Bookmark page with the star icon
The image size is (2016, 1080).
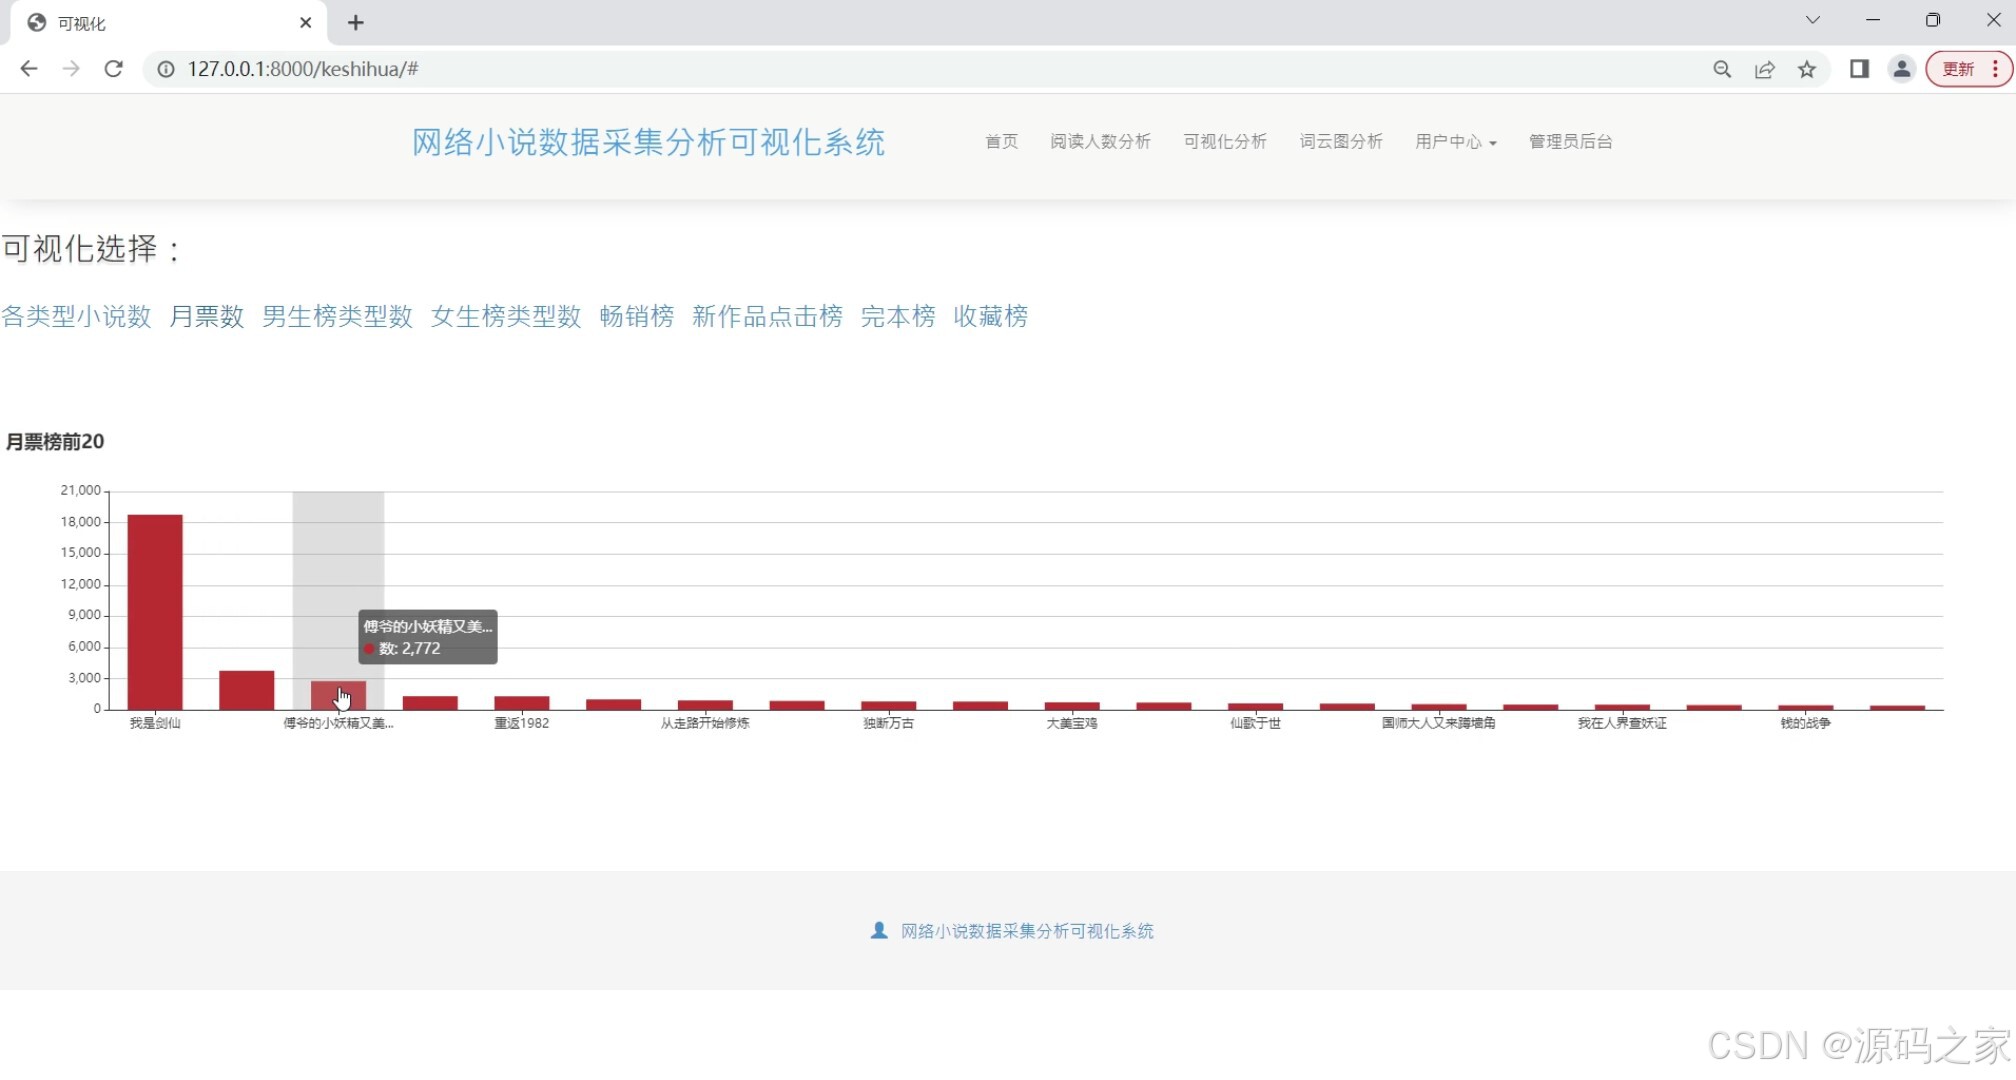tap(1807, 69)
